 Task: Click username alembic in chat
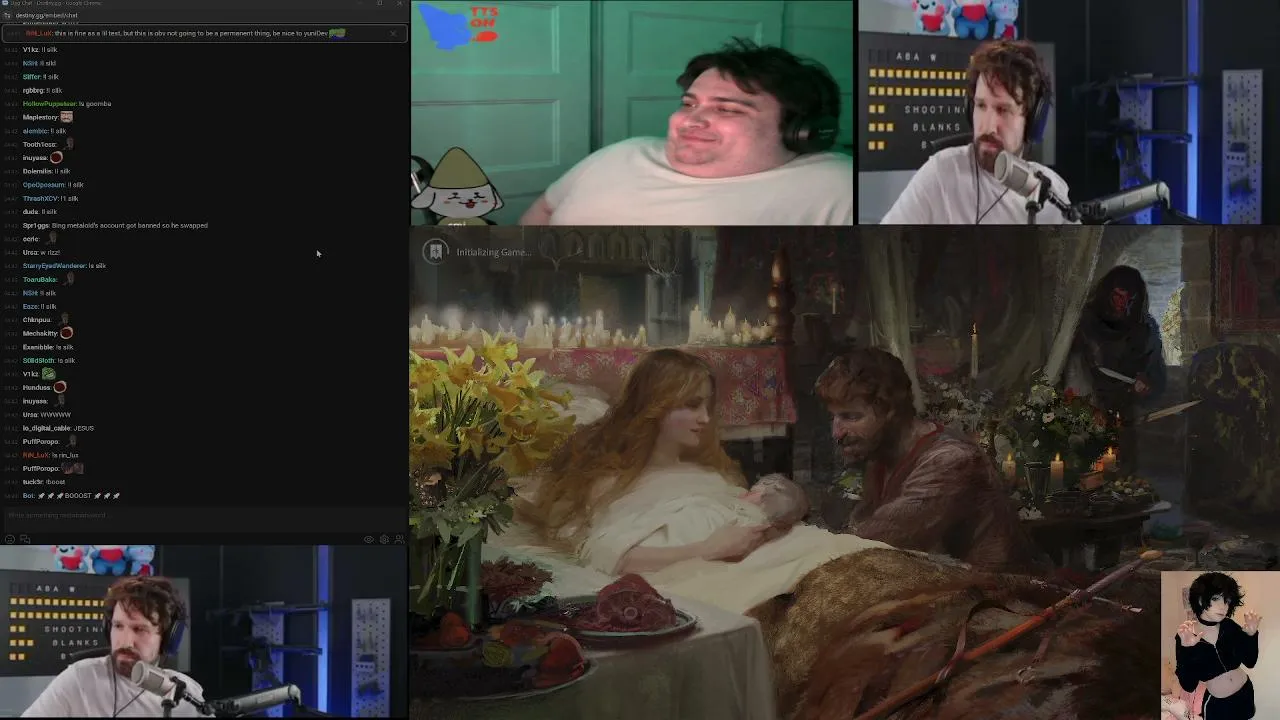[35, 131]
